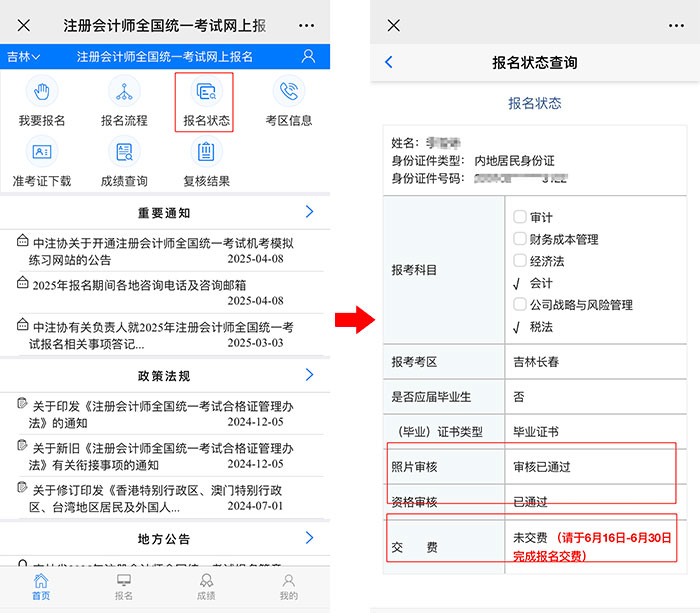Tap the 复核结果 clipboard icon
Screen dimensions: 700x613
206,153
